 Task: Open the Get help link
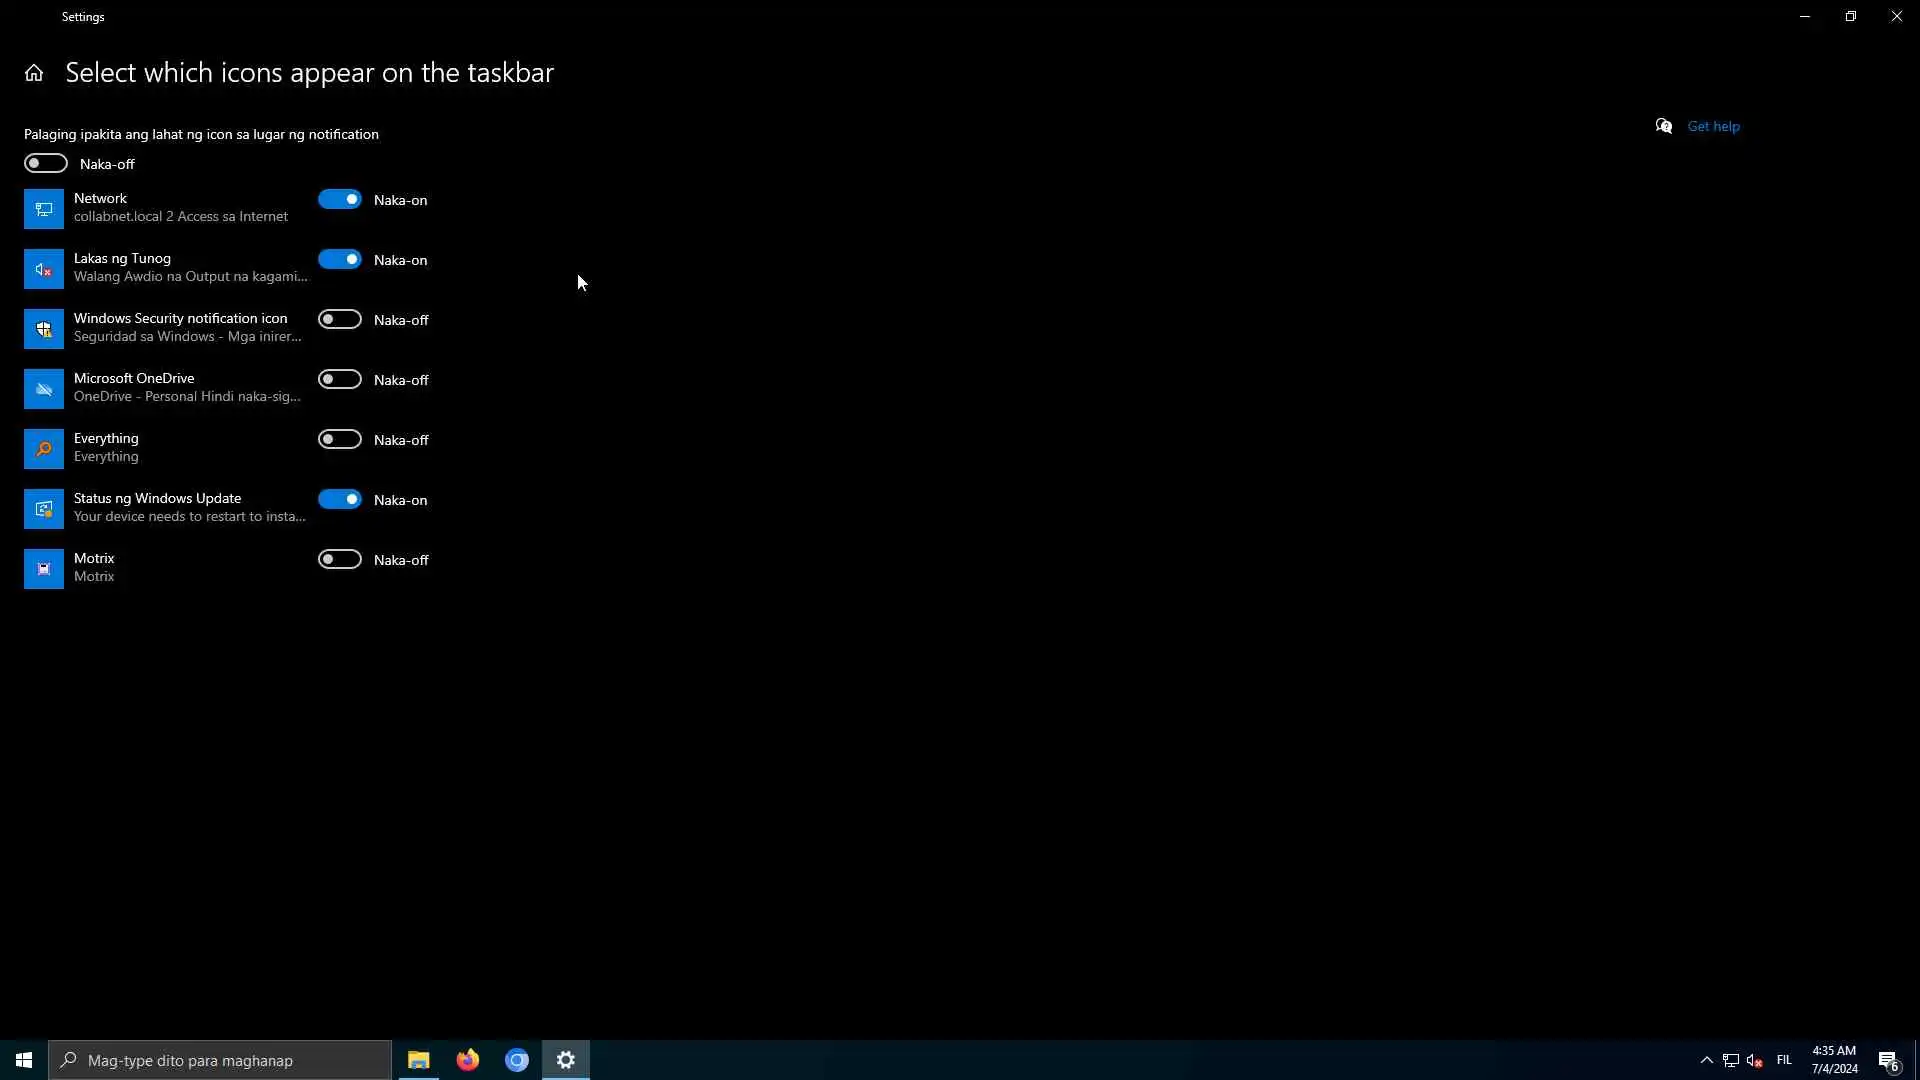click(x=1713, y=126)
